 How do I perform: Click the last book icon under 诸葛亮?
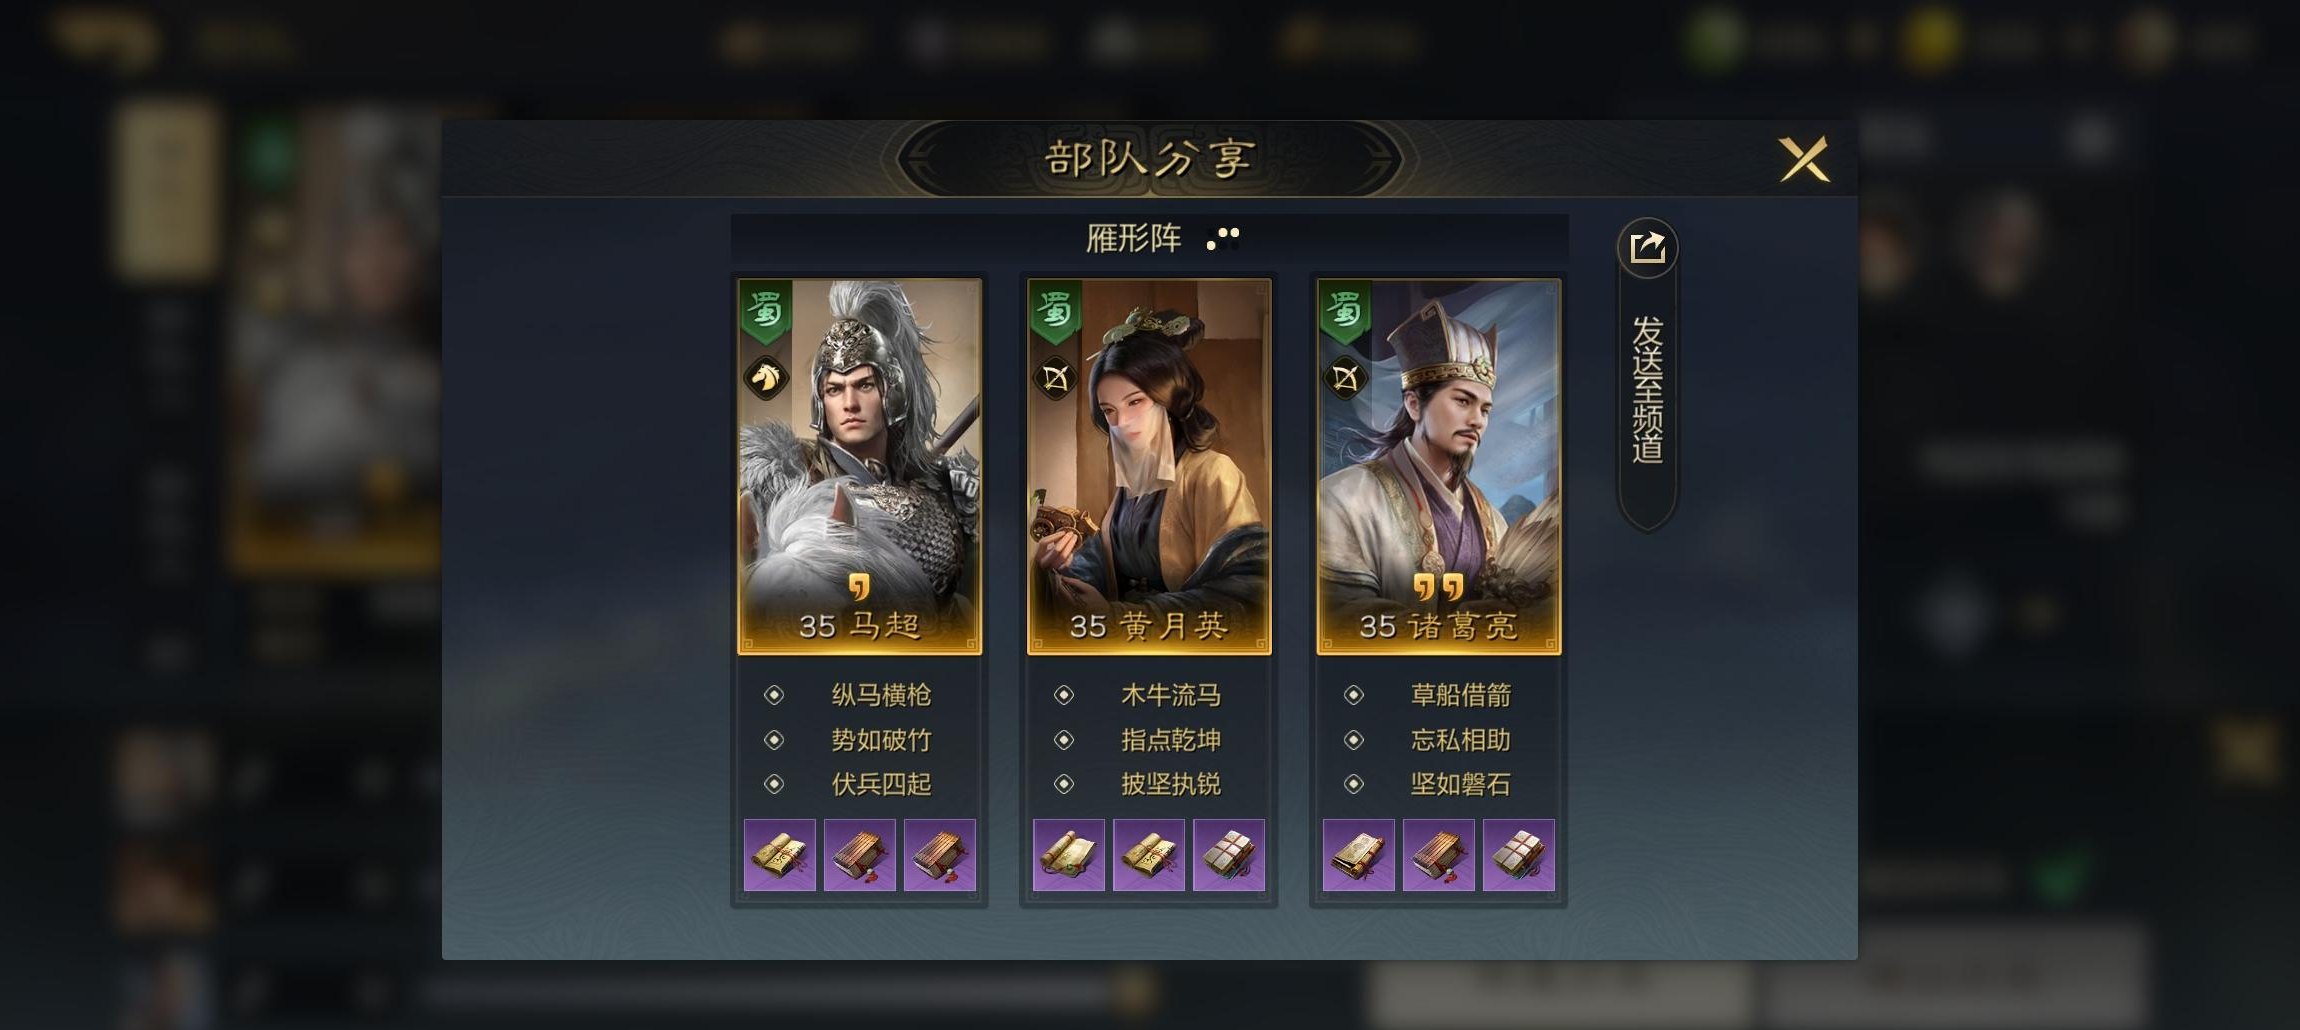click(x=1519, y=855)
